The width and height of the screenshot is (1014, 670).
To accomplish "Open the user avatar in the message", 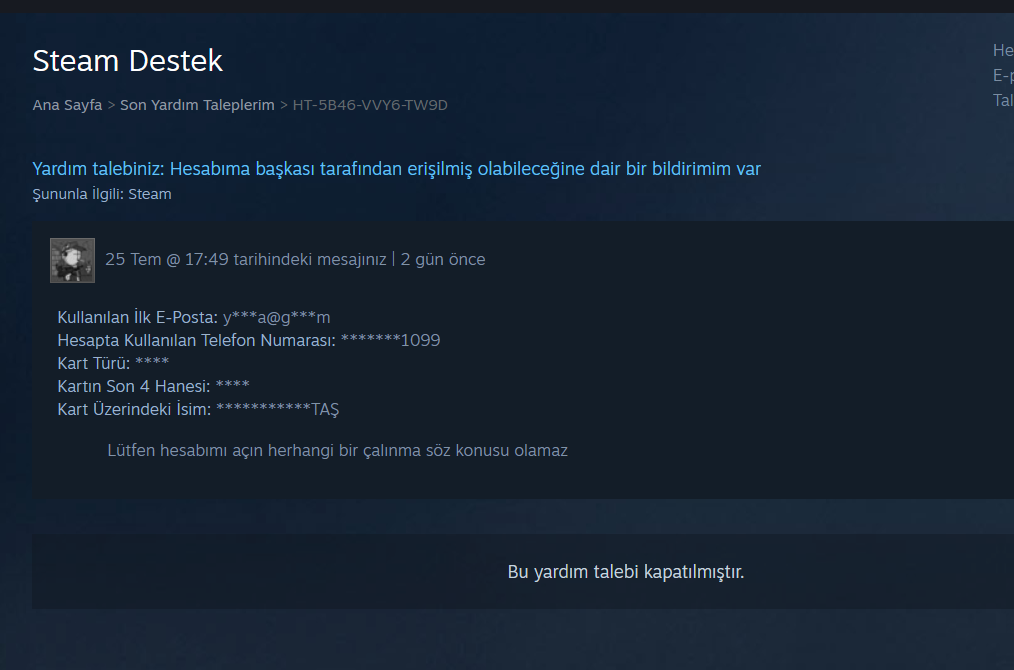I will (x=72, y=260).
